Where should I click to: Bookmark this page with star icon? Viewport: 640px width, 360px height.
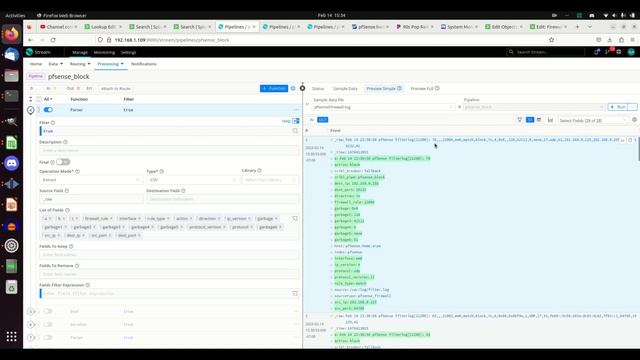point(551,40)
